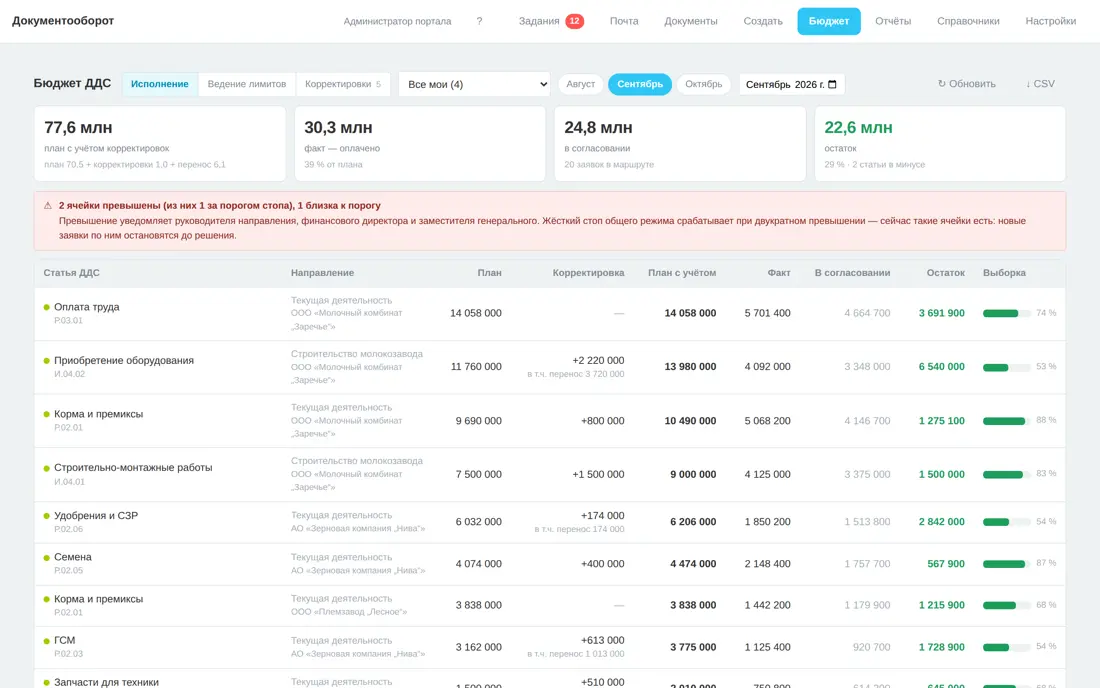Click status dot for Приобретение оборудования
1100x688 pixels.
[46, 360]
